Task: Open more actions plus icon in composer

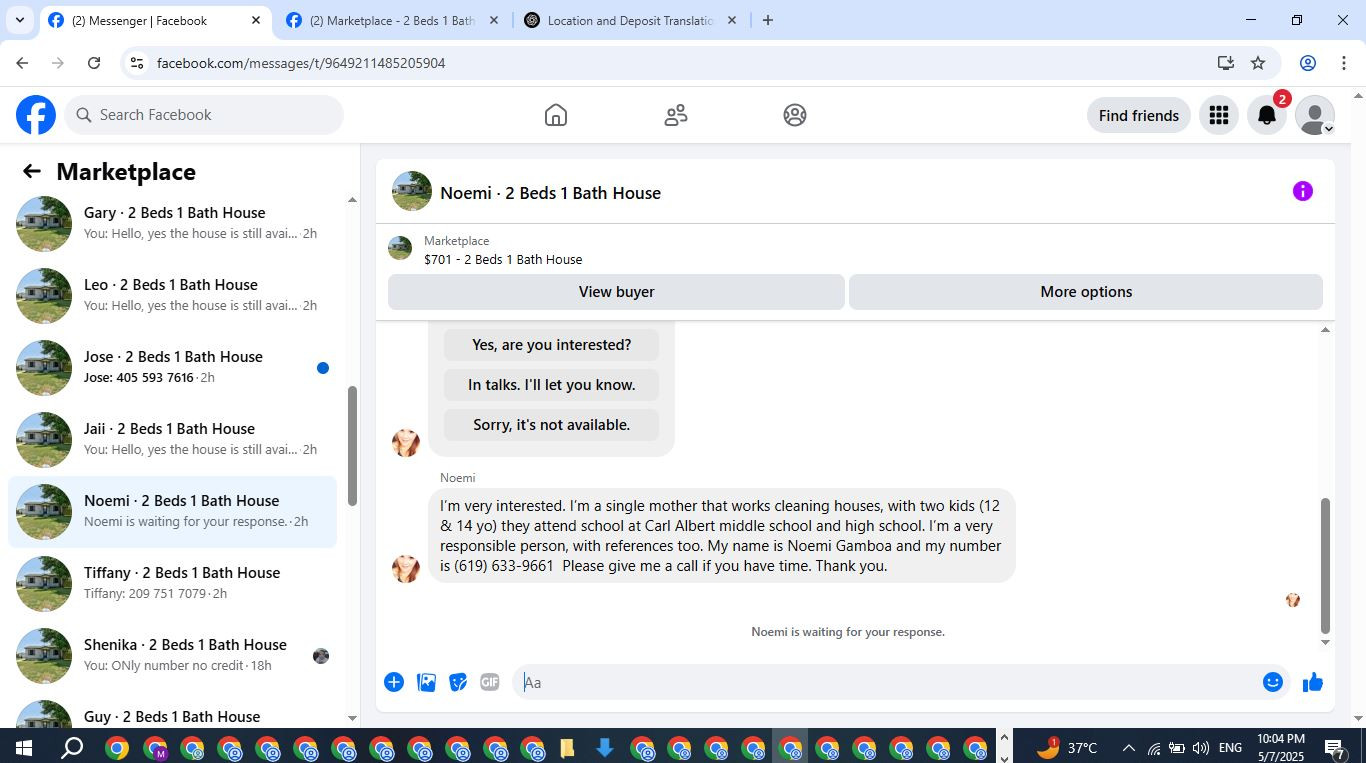Action: coord(394,682)
